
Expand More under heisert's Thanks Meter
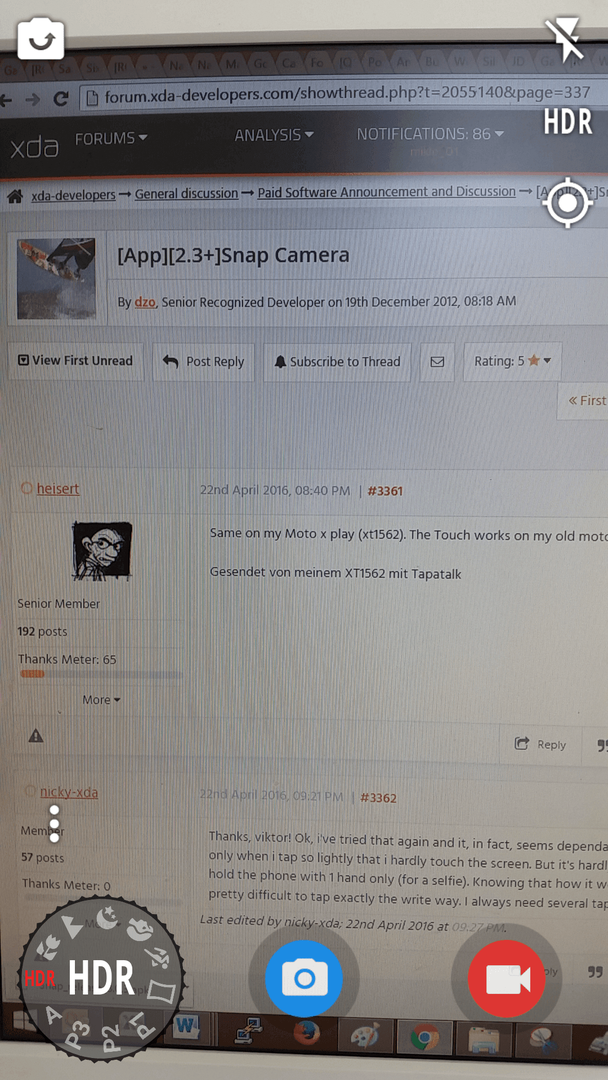pyautogui.click(x=101, y=700)
